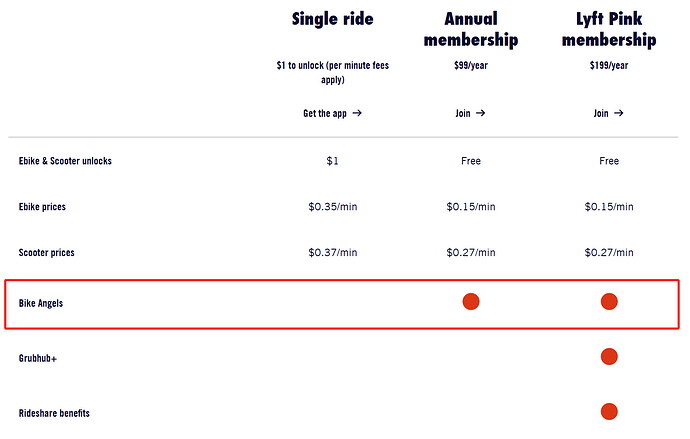Click the Grubhub+ row label

(x=38, y=357)
